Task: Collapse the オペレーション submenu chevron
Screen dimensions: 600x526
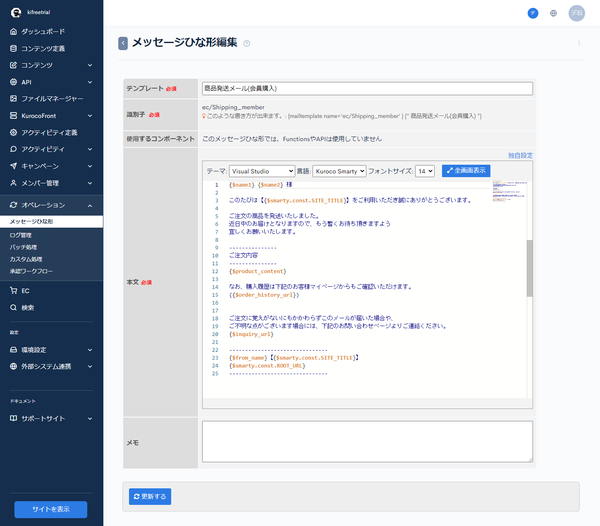Action: [90, 205]
